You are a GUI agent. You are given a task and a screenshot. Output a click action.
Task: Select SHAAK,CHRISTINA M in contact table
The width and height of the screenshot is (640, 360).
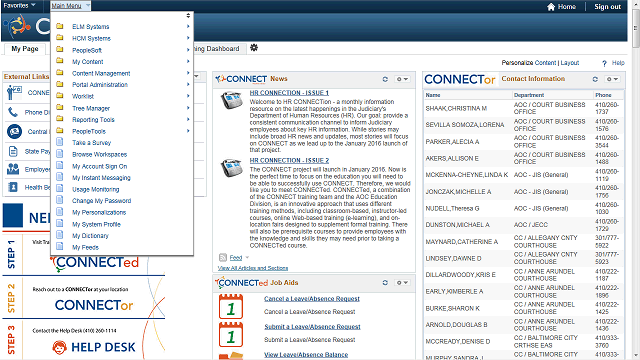click(x=456, y=109)
